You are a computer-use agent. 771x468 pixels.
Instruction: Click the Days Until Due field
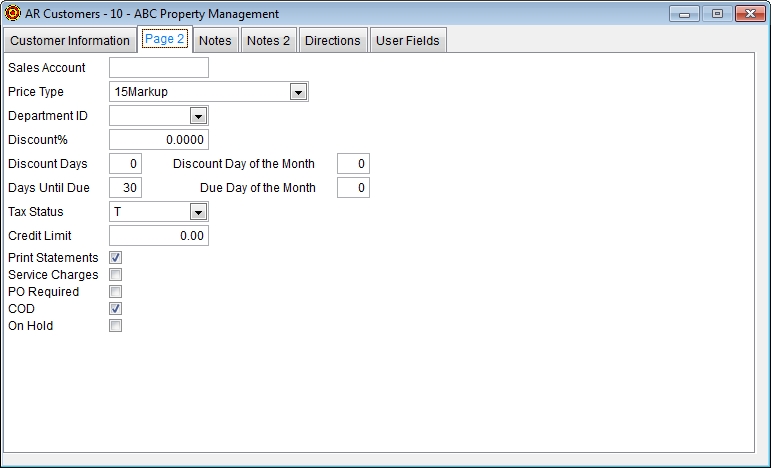(x=125, y=188)
